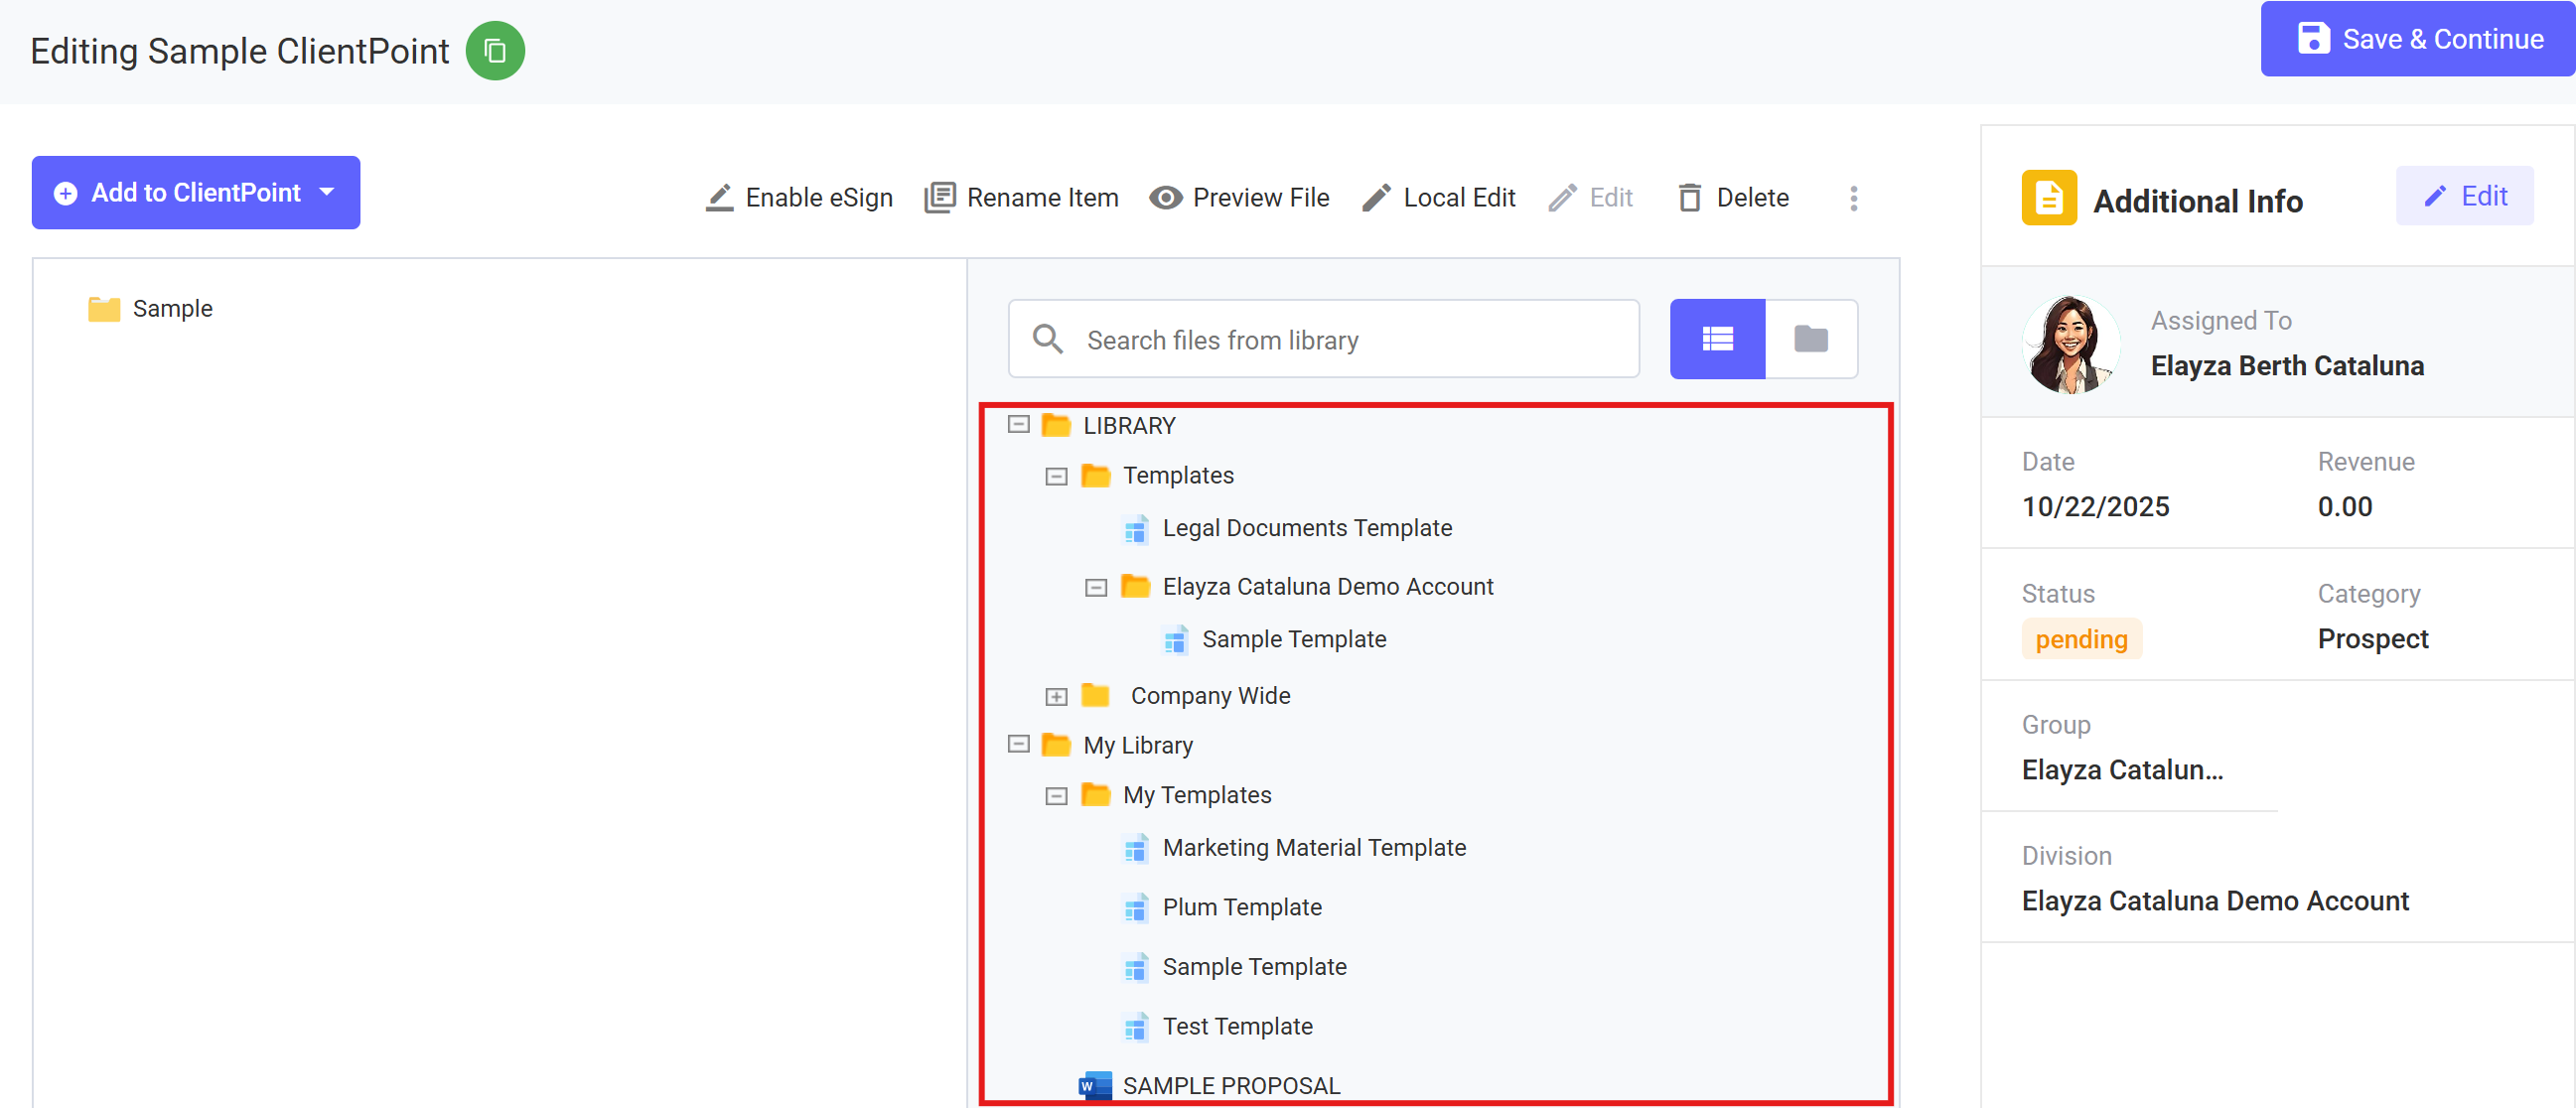Switch to list view in library
The height and width of the screenshot is (1108, 2576).
click(1717, 339)
